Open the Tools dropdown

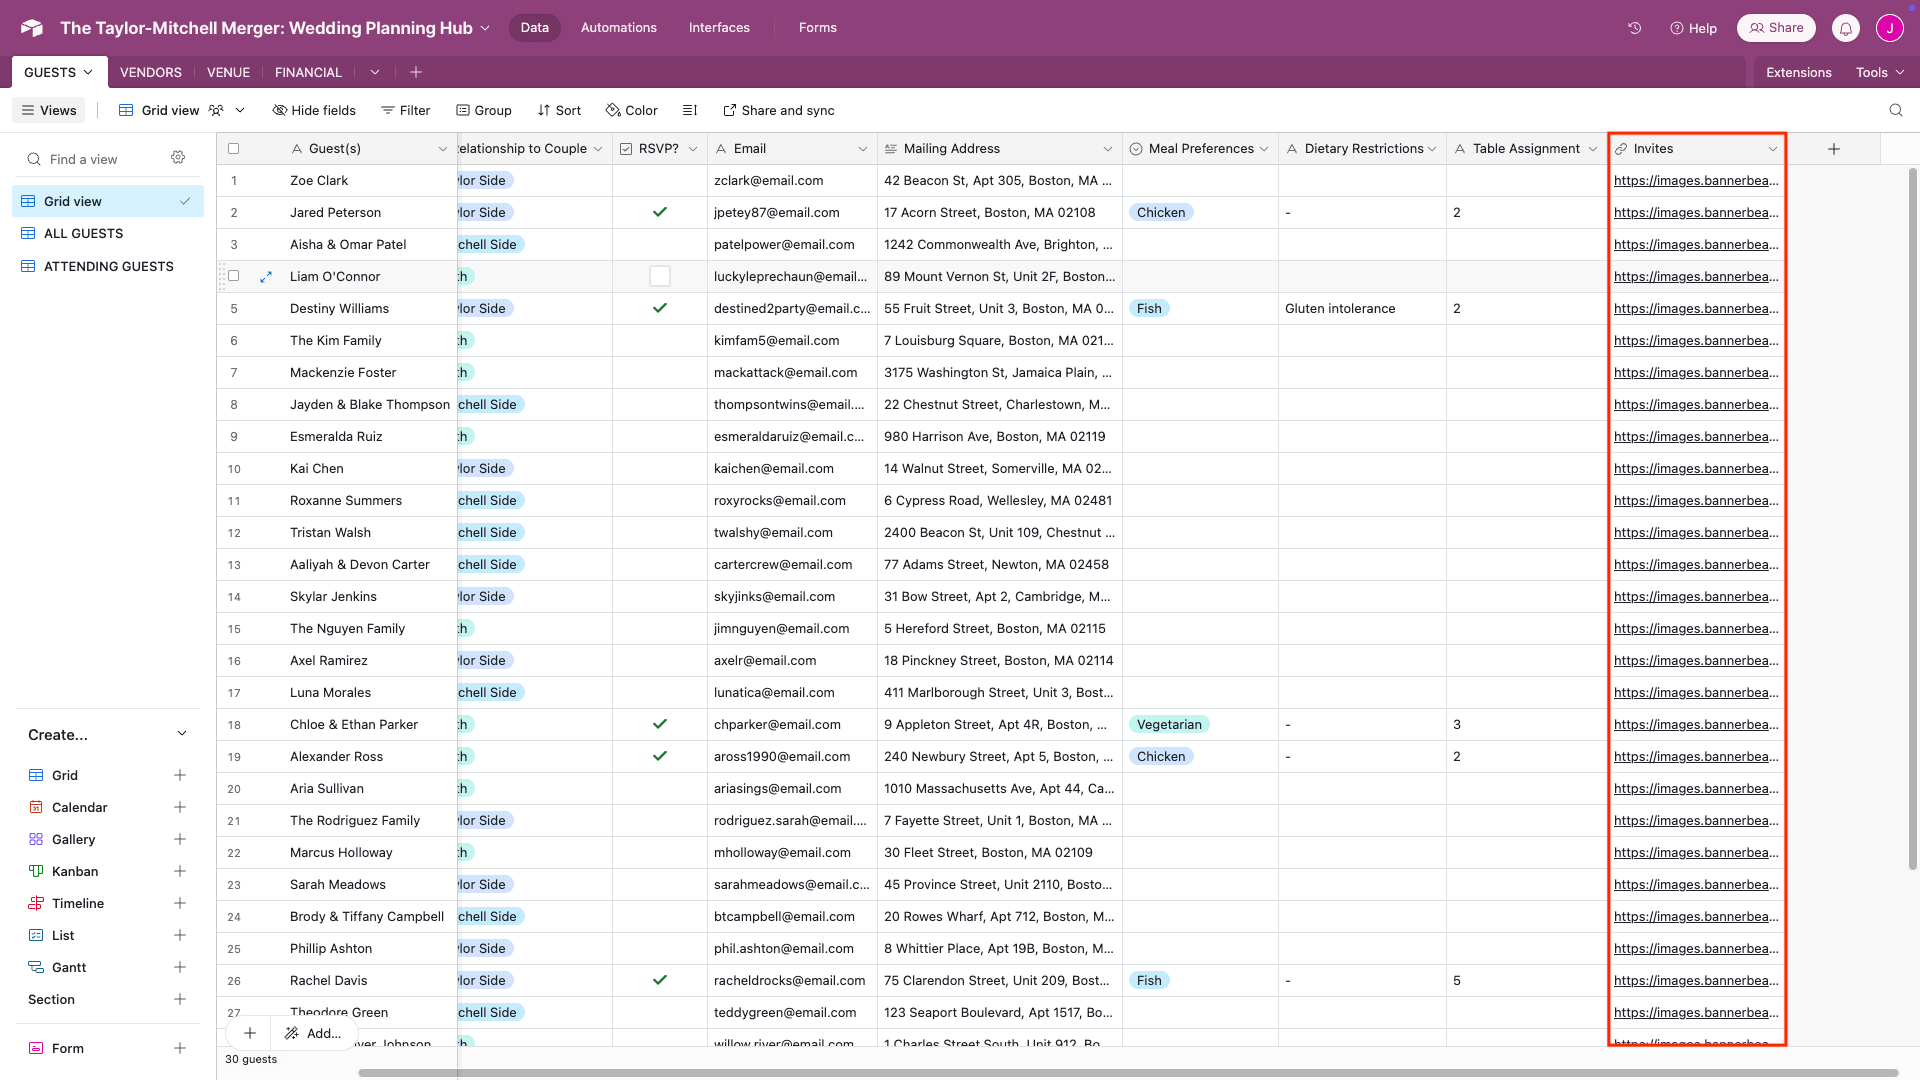pos(1879,72)
